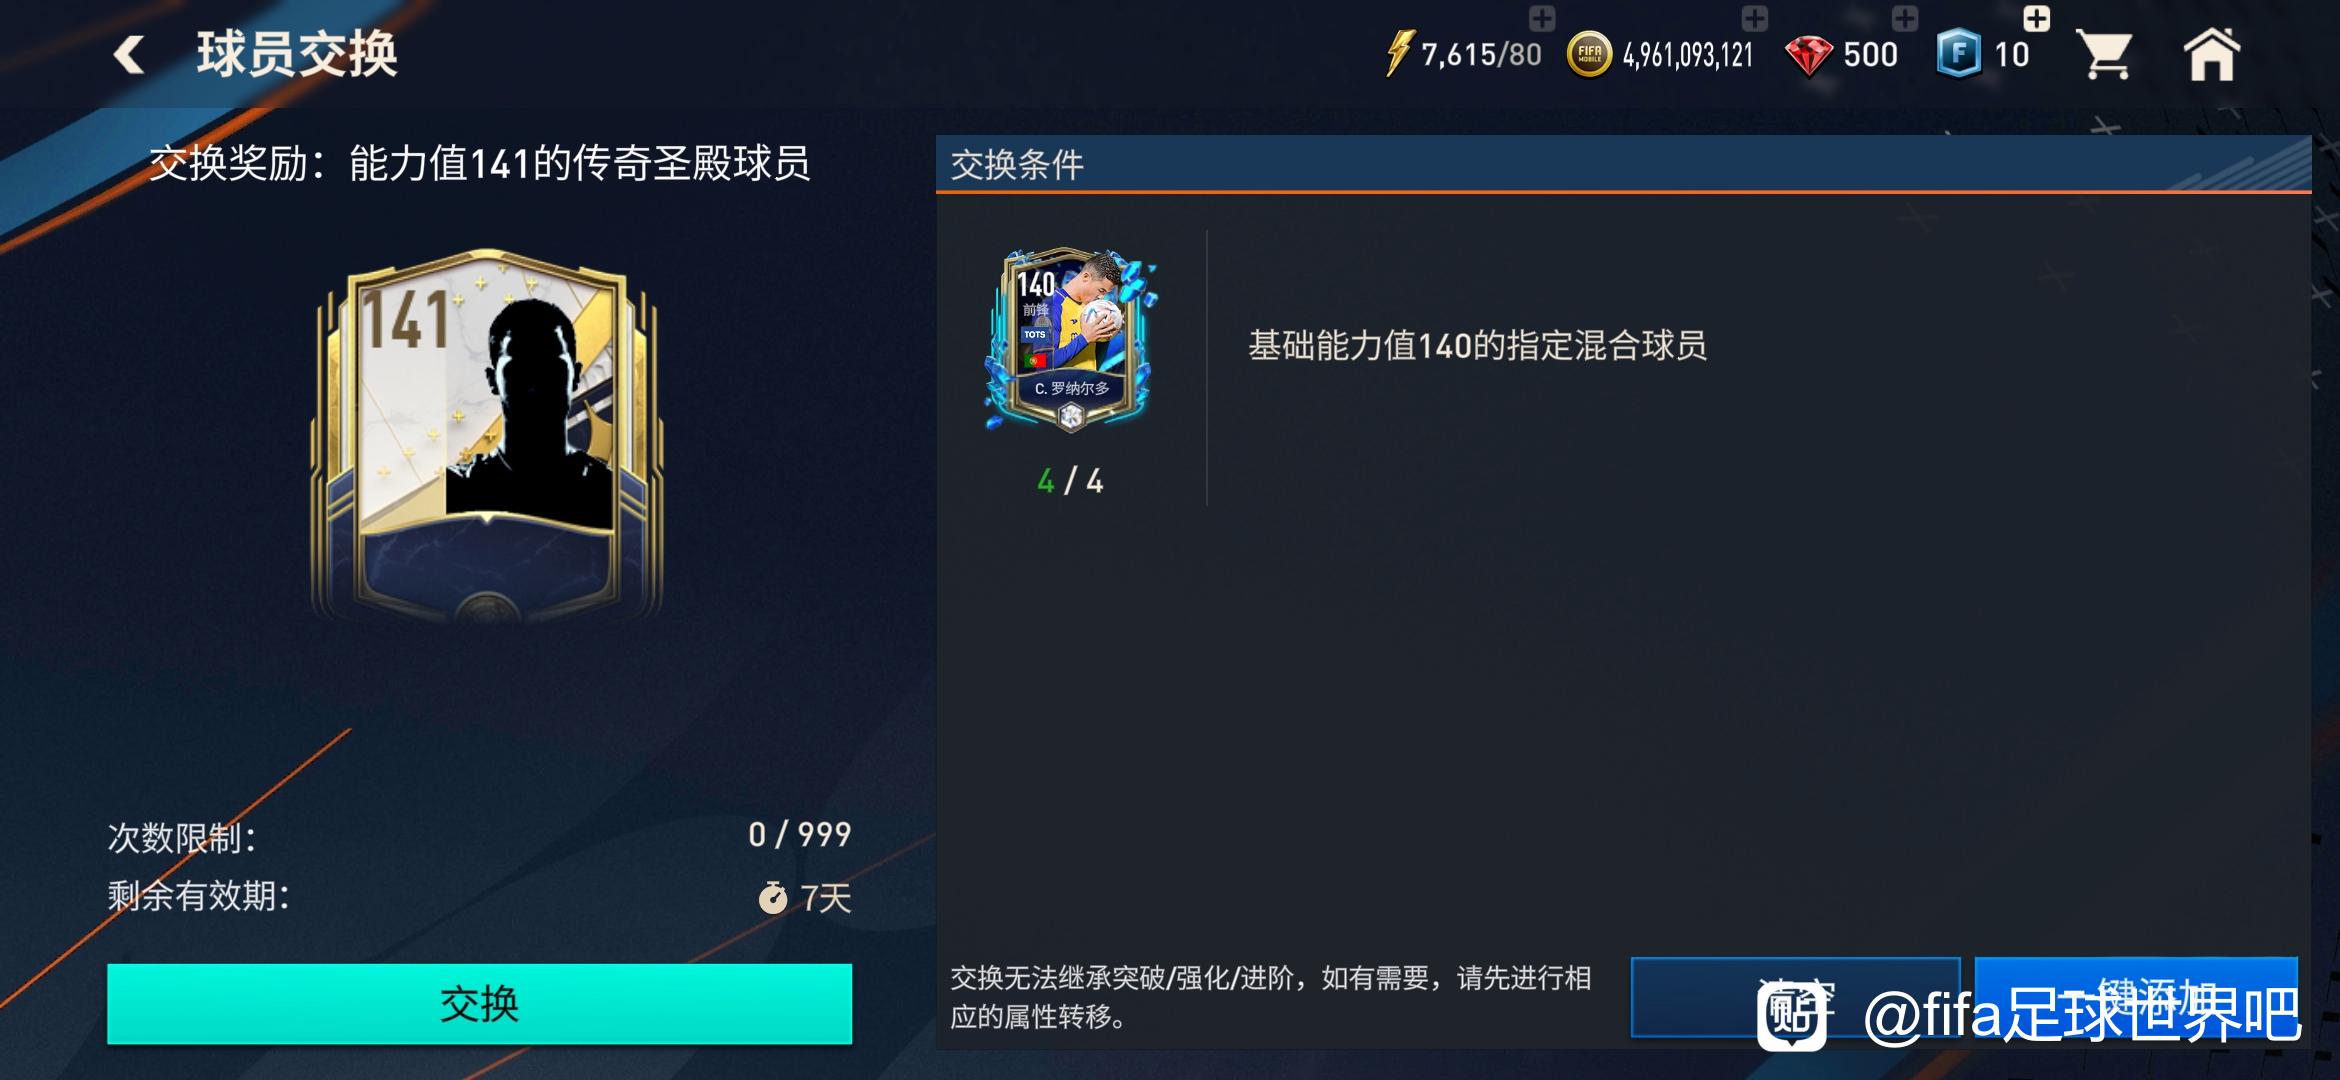Tap the 球员交换 page title
The width and height of the screenshot is (2340, 1080).
(x=297, y=54)
